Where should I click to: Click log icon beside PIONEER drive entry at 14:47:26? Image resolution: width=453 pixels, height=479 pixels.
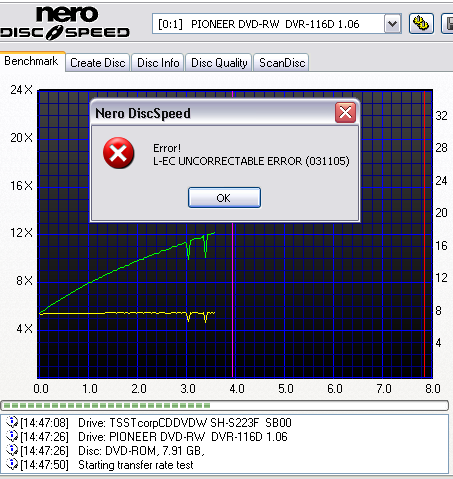(12, 436)
